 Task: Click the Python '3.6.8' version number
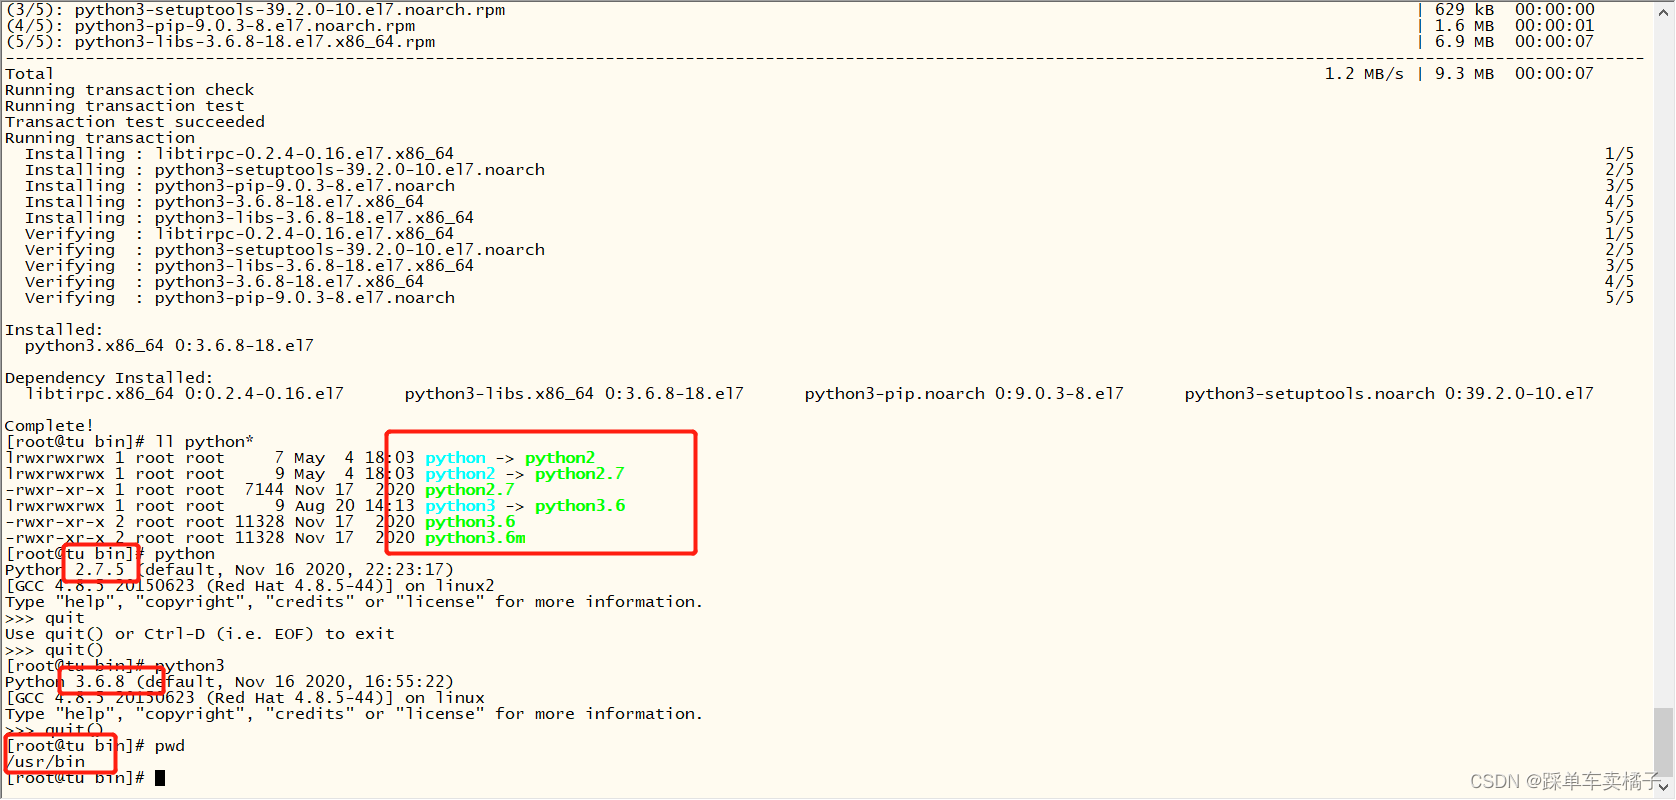pyautogui.click(x=100, y=682)
